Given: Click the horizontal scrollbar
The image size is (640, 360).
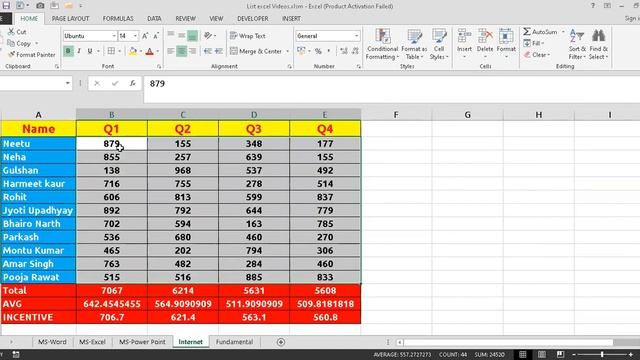Looking at the screenshot, I should click(x=508, y=342).
